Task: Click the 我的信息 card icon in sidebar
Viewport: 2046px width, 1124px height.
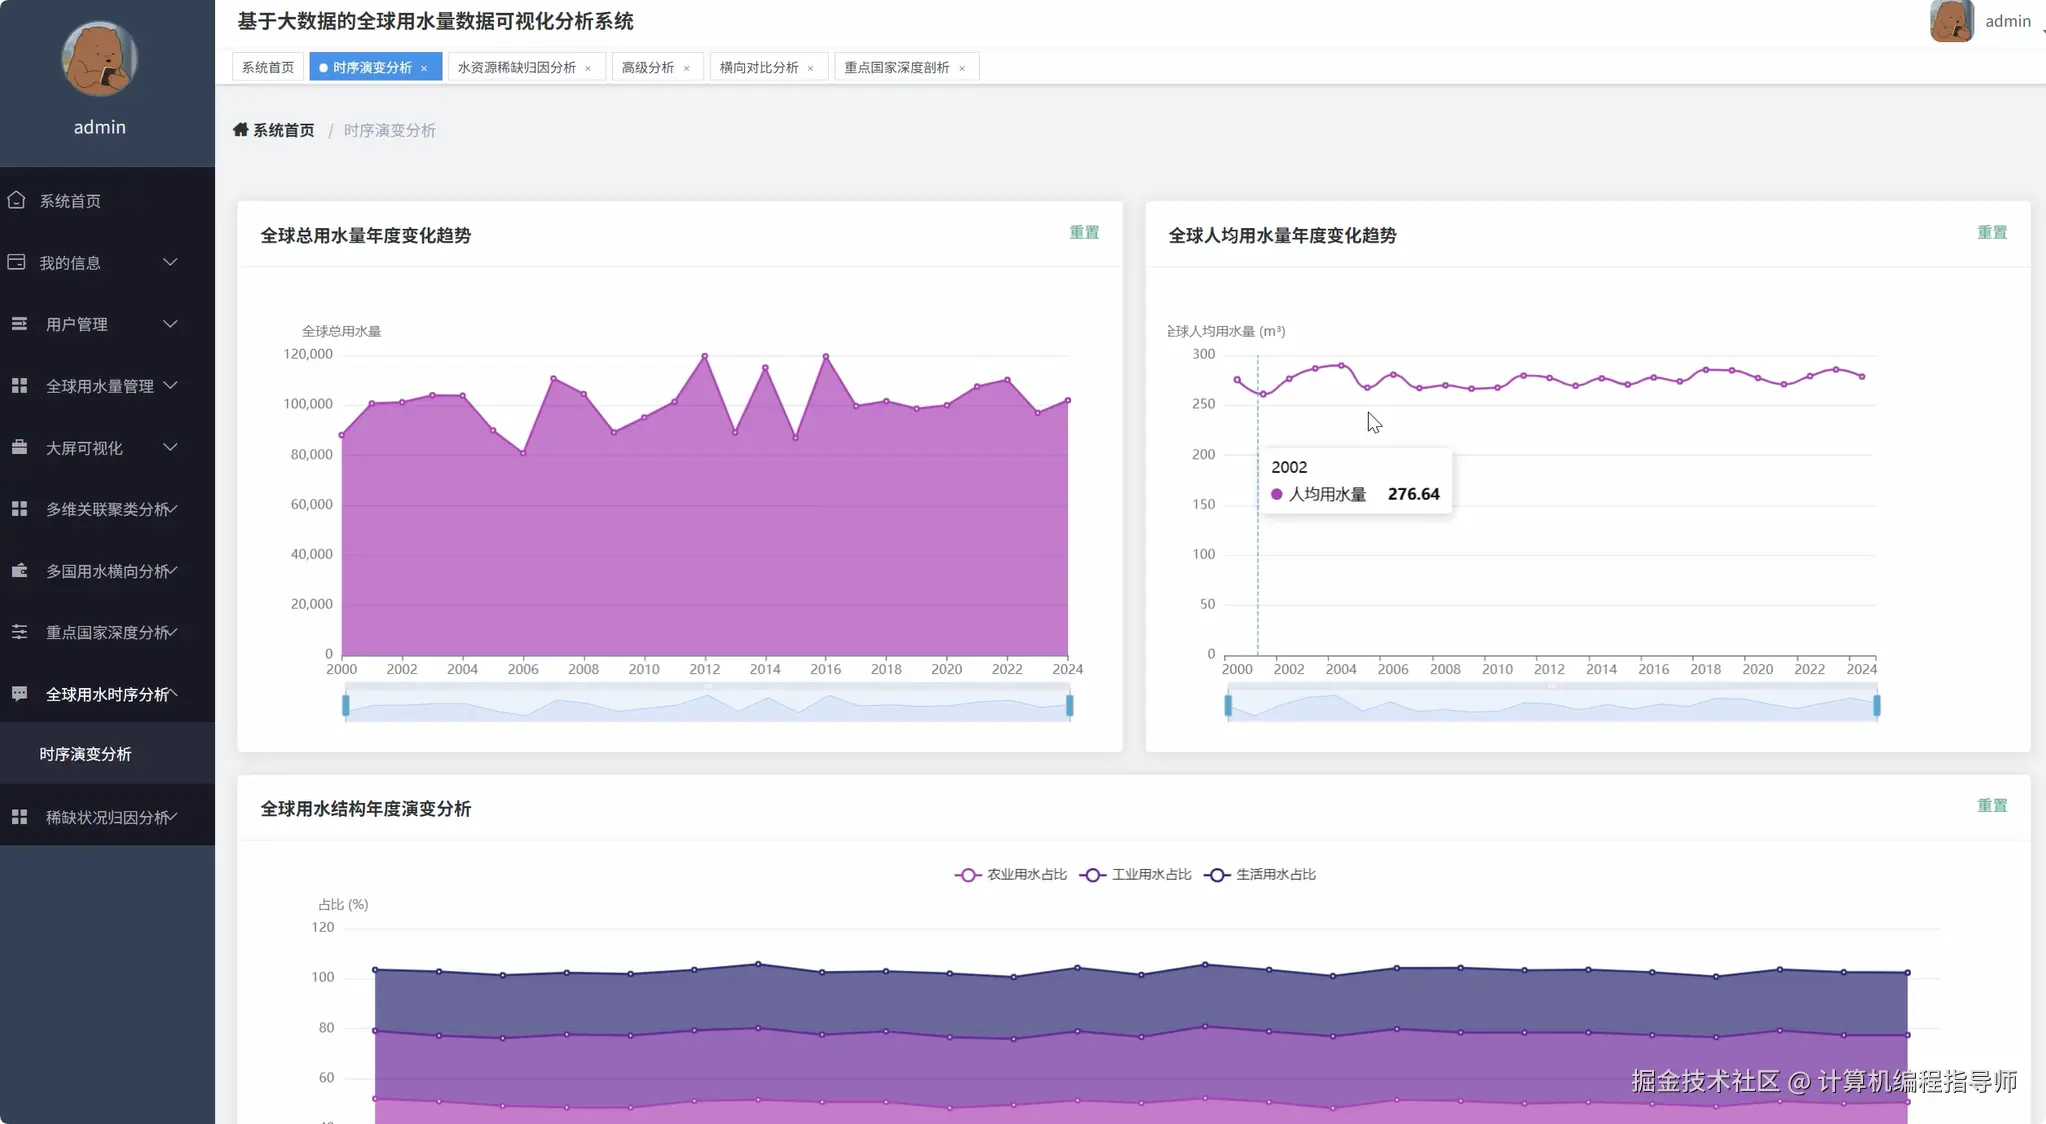Action: pyautogui.click(x=16, y=262)
